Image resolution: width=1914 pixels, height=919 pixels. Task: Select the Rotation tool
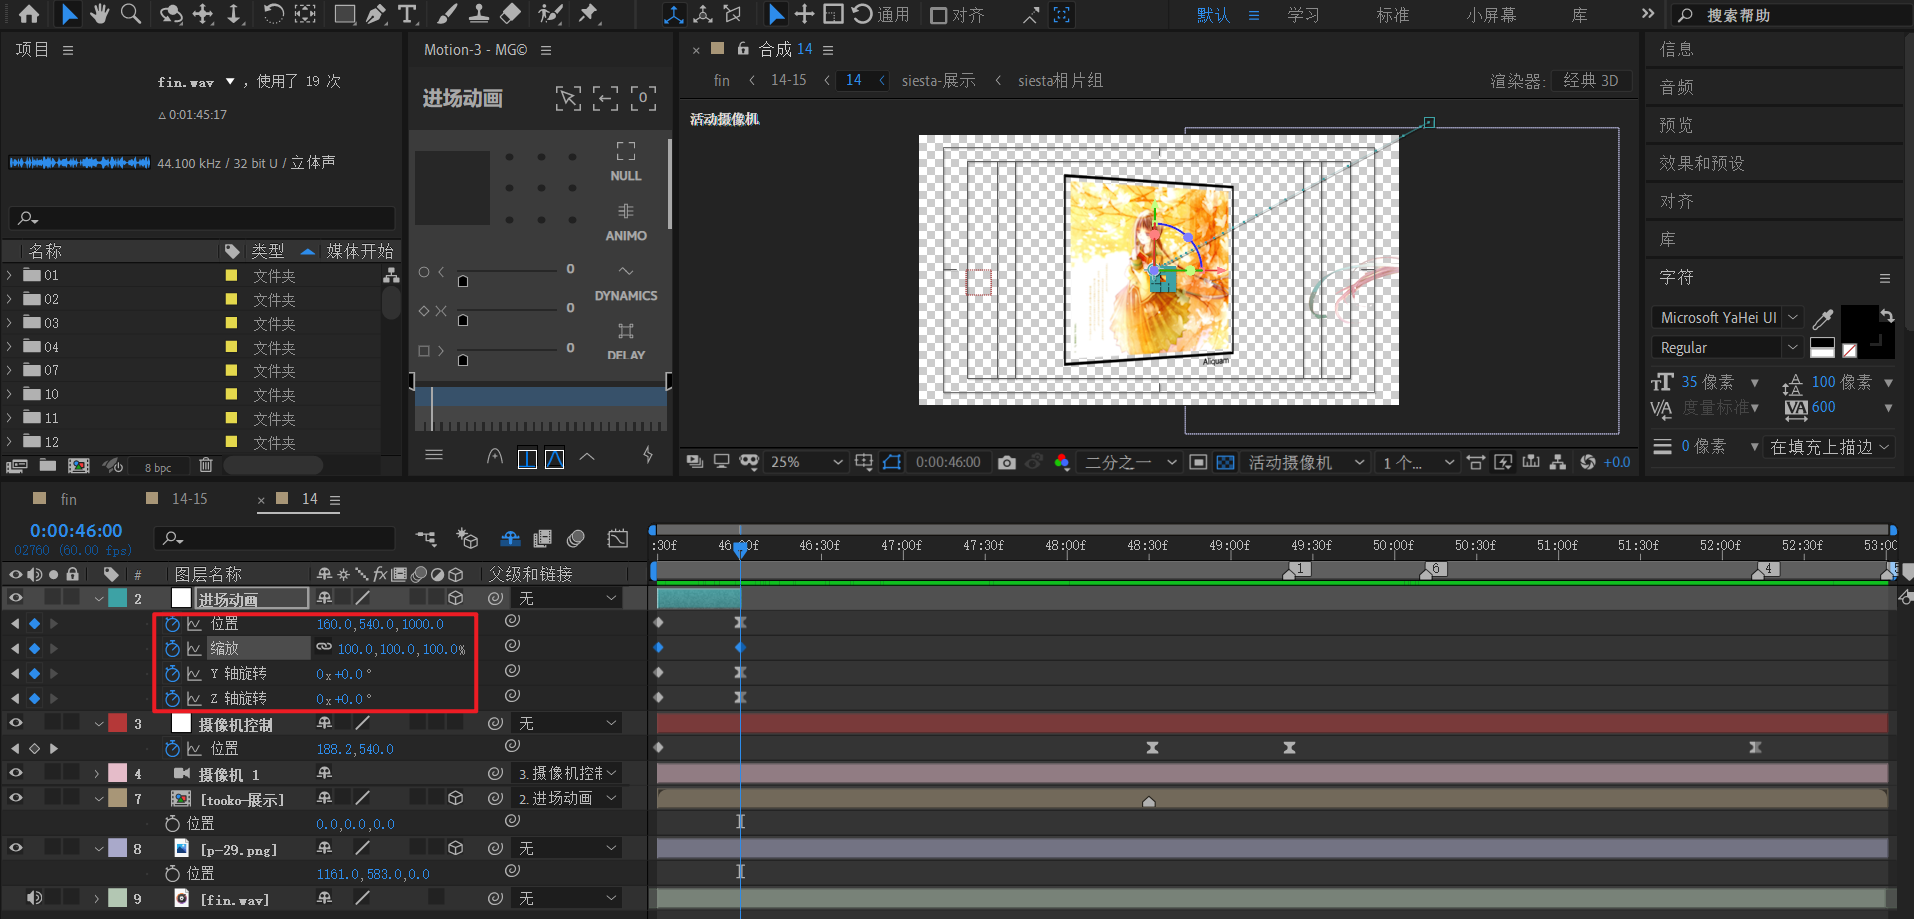click(272, 14)
